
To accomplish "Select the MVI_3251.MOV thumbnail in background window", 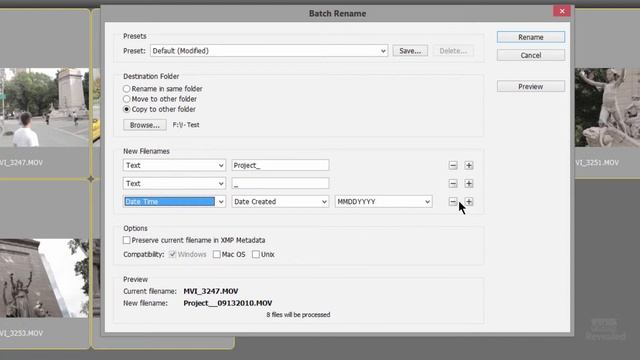I will (607, 107).
